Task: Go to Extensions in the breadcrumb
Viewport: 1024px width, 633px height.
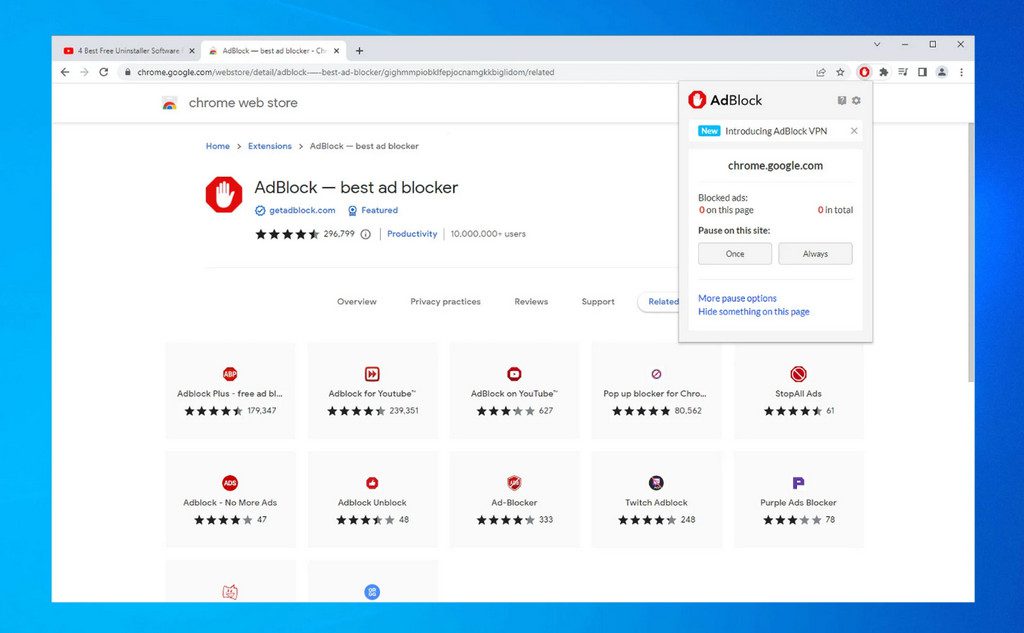Action: coord(270,146)
